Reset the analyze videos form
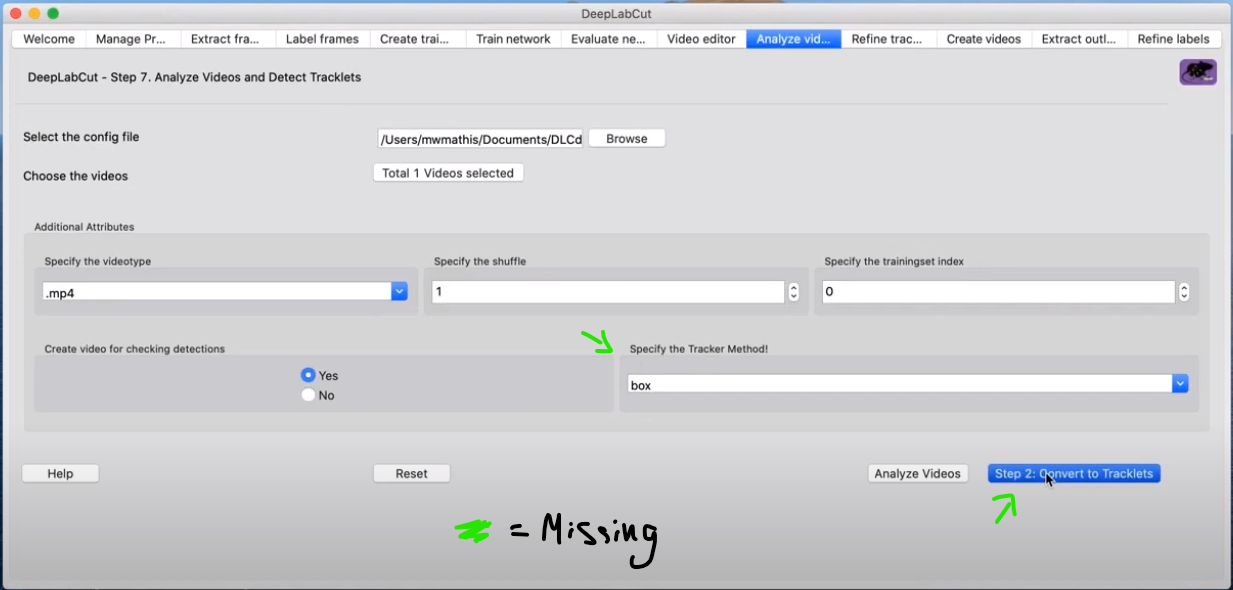Screen dimensions: 1233x590 (411, 473)
